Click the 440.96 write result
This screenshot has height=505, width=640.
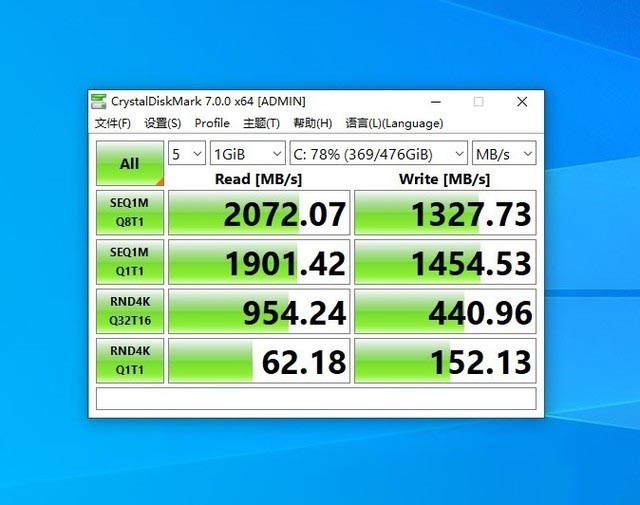(445, 311)
